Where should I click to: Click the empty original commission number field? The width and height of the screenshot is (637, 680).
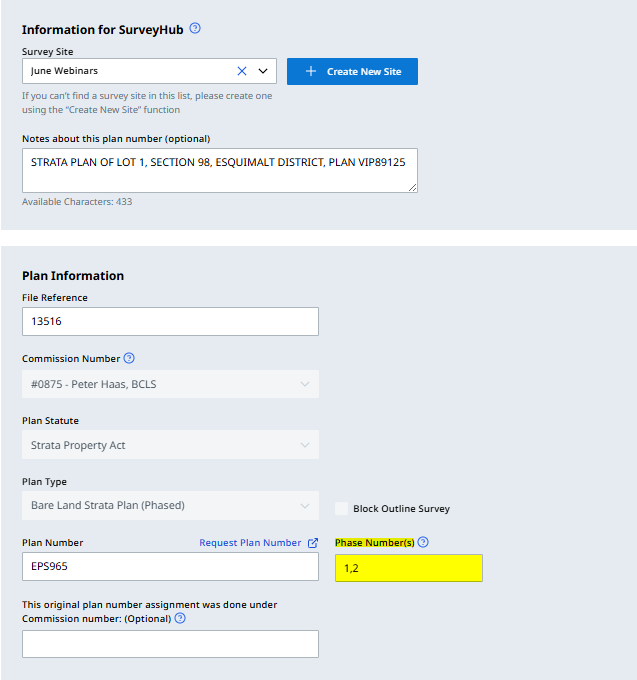pyautogui.click(x=170, y=644)
